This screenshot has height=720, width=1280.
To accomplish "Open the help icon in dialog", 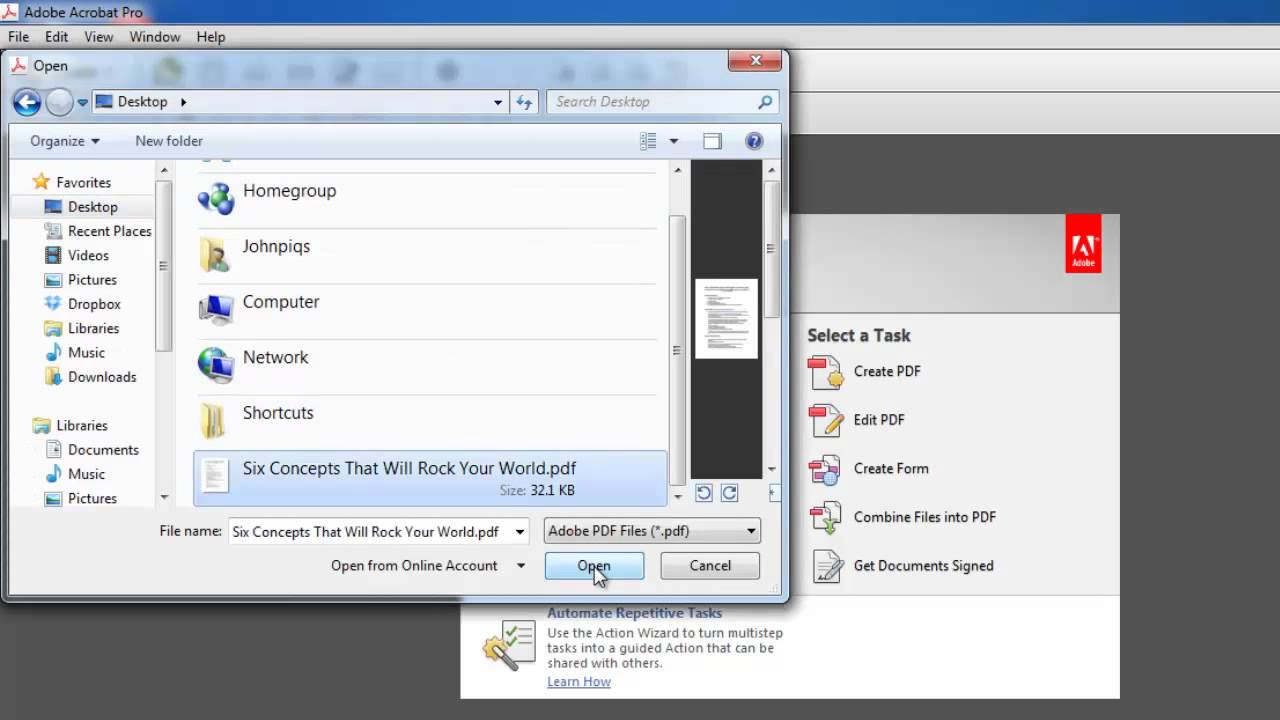I will tap(754, 141).
